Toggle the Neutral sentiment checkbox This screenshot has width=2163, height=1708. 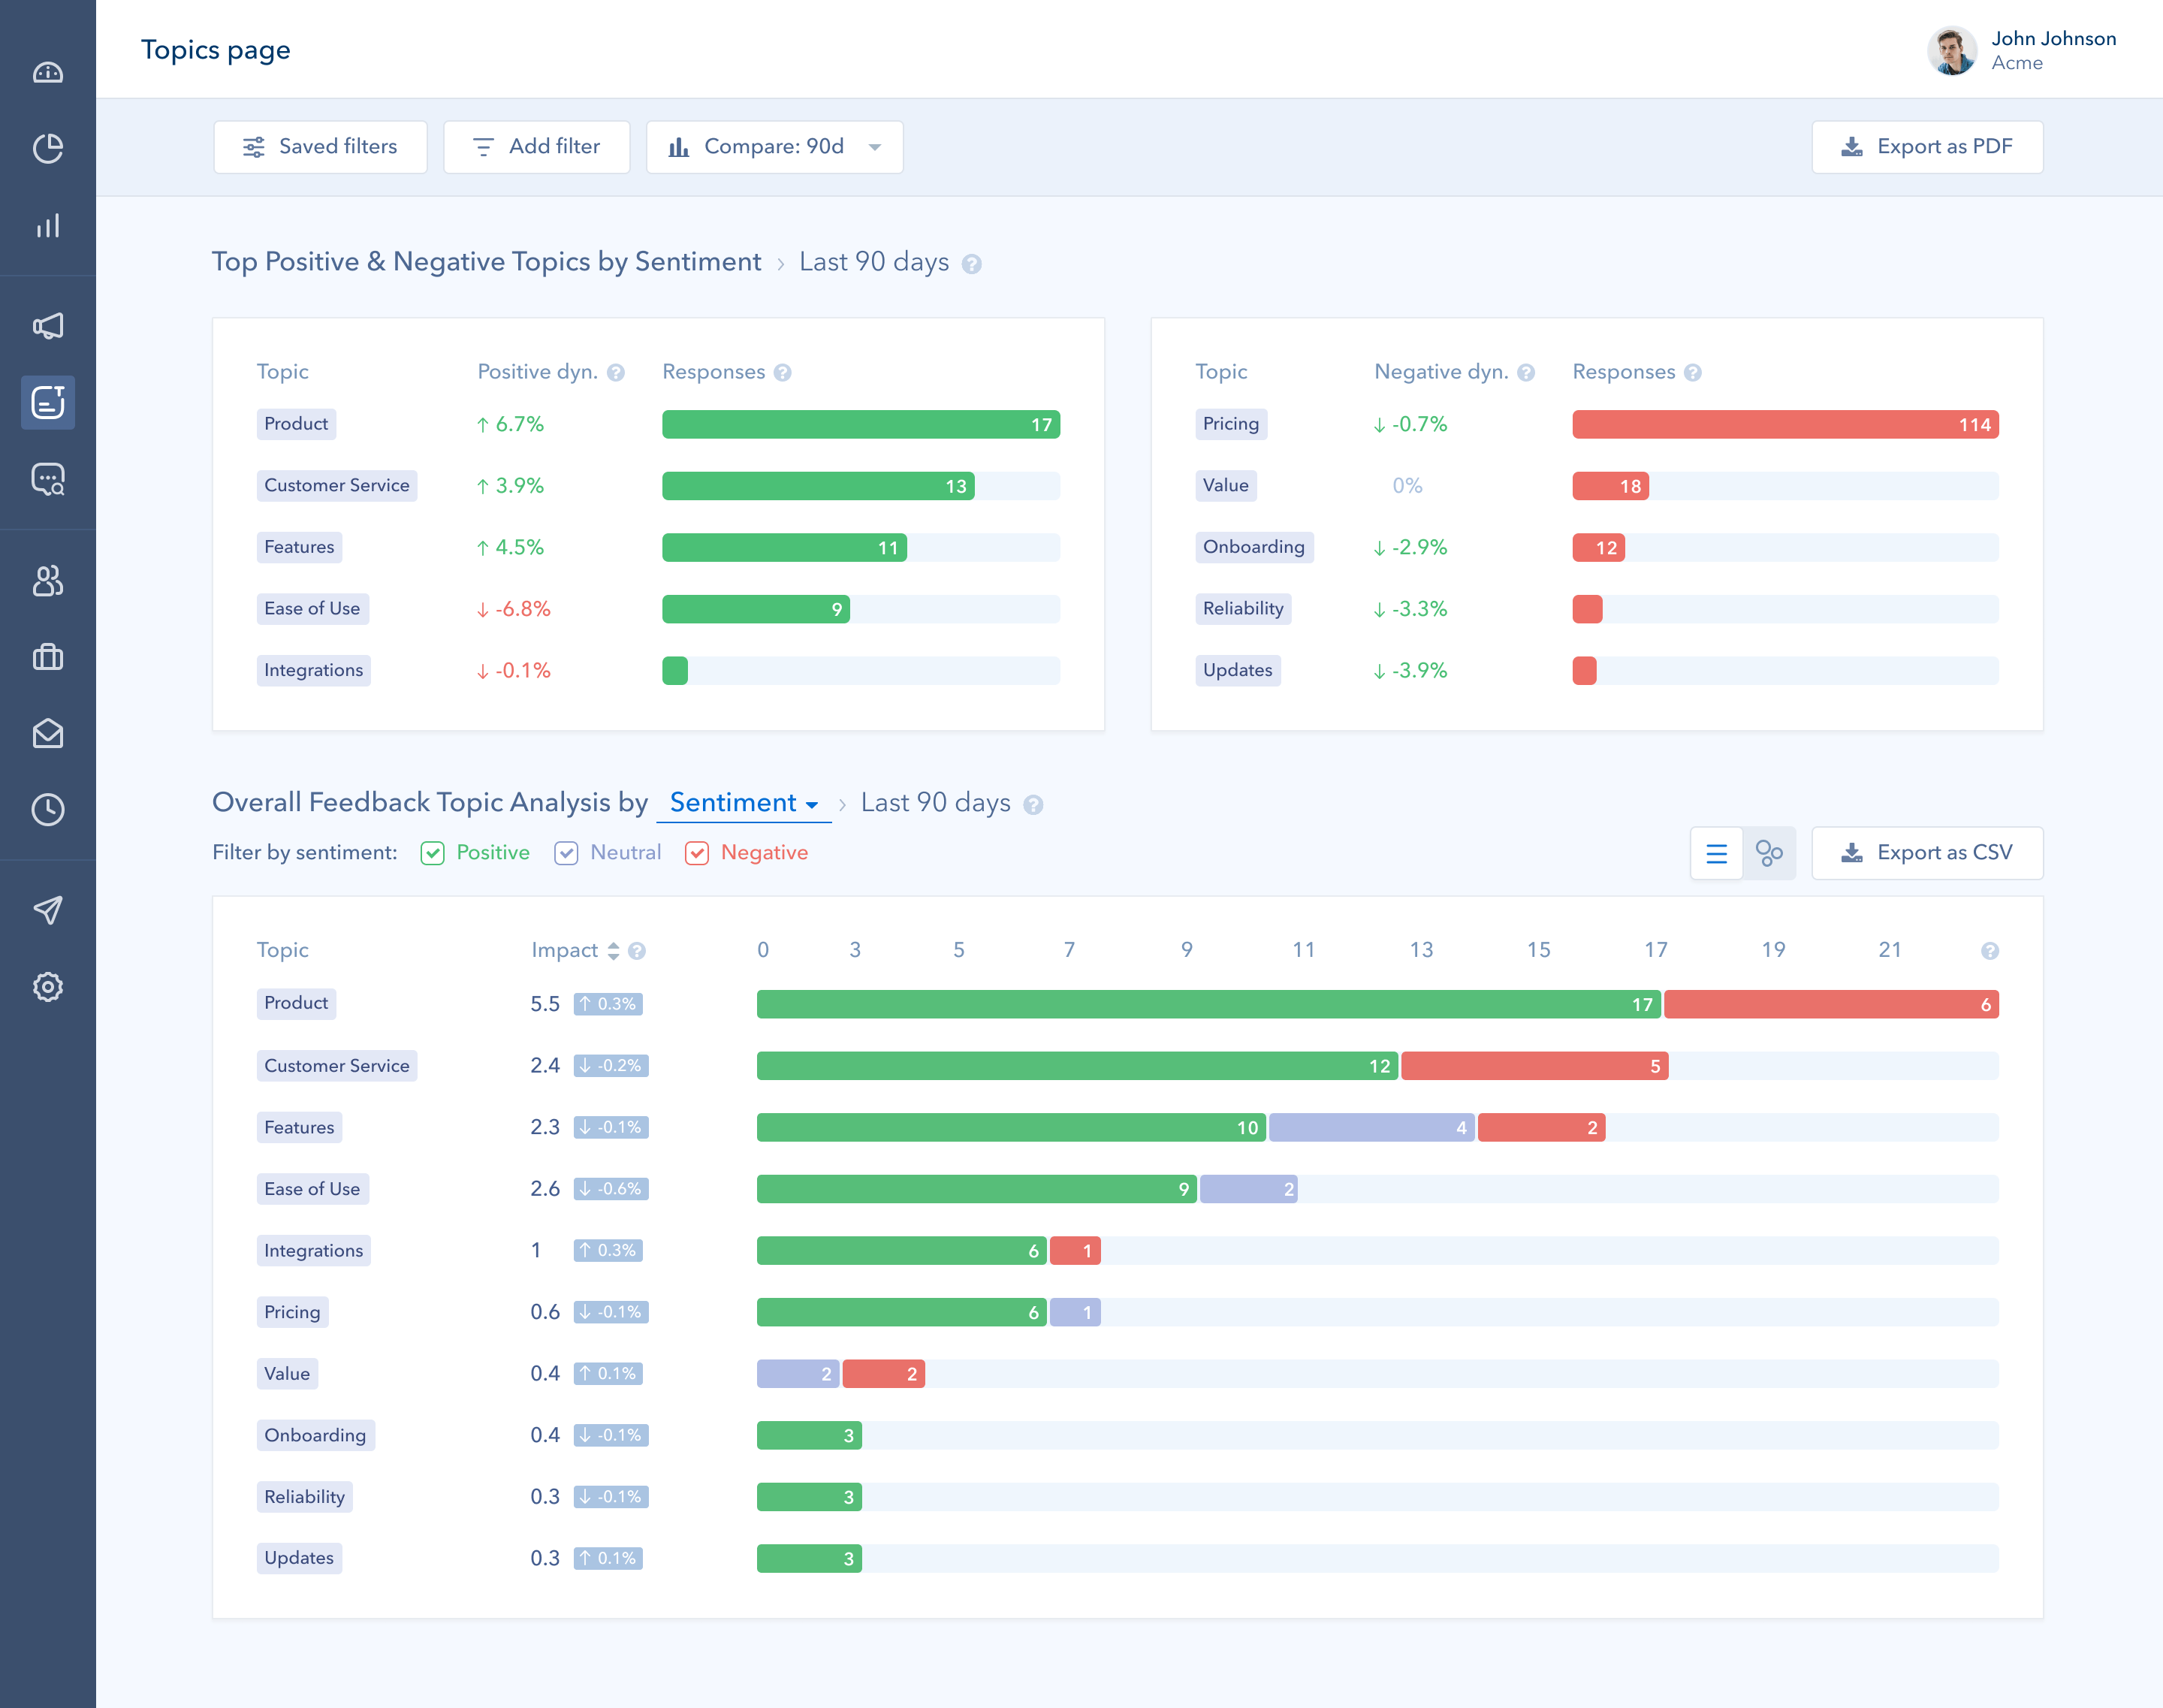(566, 853)
